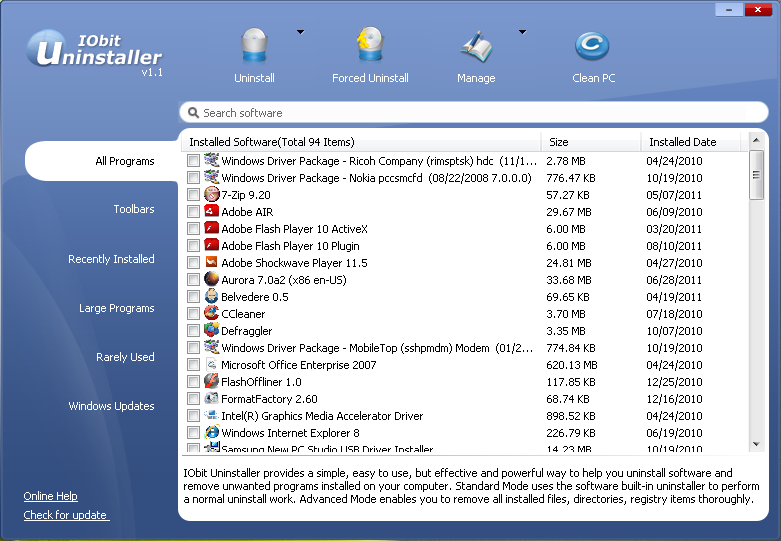Click the Aurora 7.0a2 icon
Viewport: 781px width, 541px height.
(212, 279)
